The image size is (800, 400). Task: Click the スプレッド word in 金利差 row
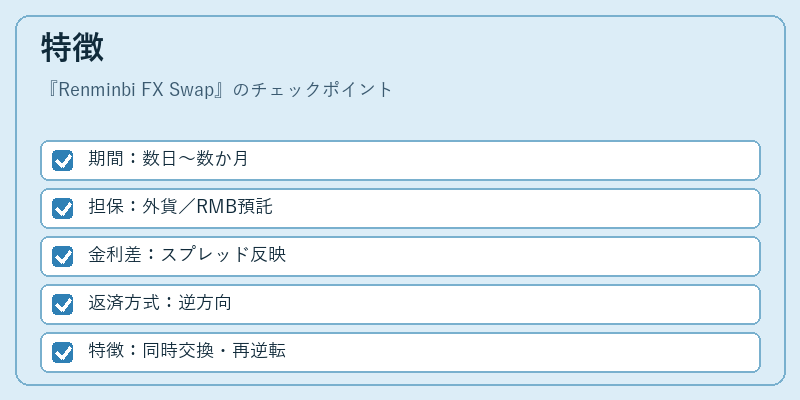tap(205, 255)
